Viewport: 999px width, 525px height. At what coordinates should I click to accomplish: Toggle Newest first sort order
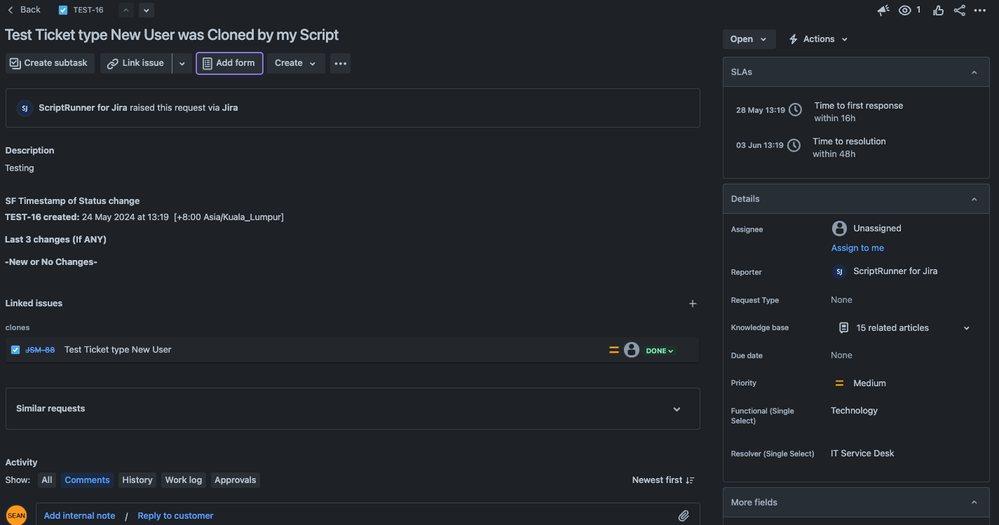[663, 480]
